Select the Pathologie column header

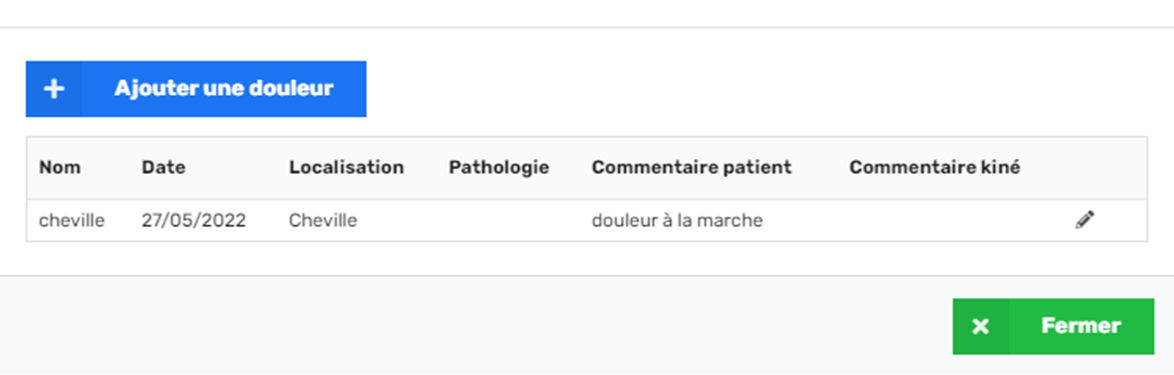pos(499,168)
